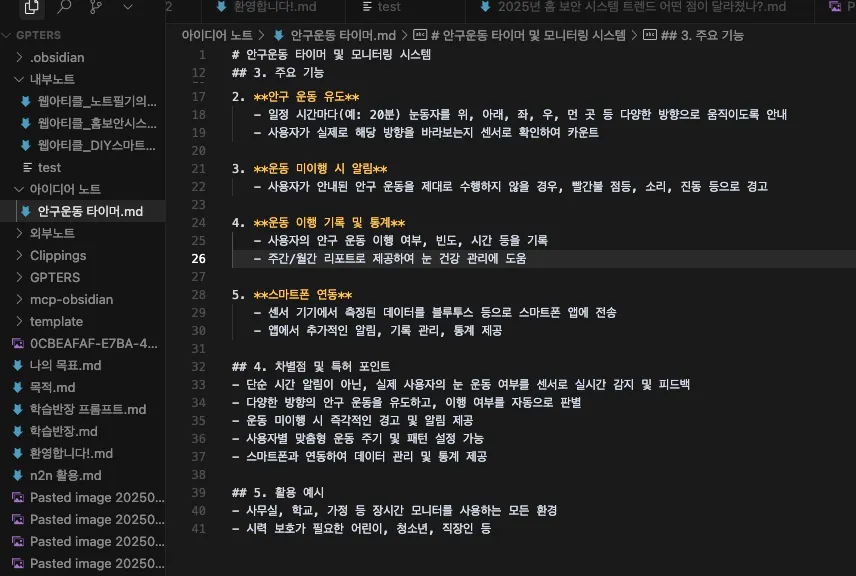Click line number 26 in gutter
This screenshot has width=856, height=576.
(x=199, y=259)
